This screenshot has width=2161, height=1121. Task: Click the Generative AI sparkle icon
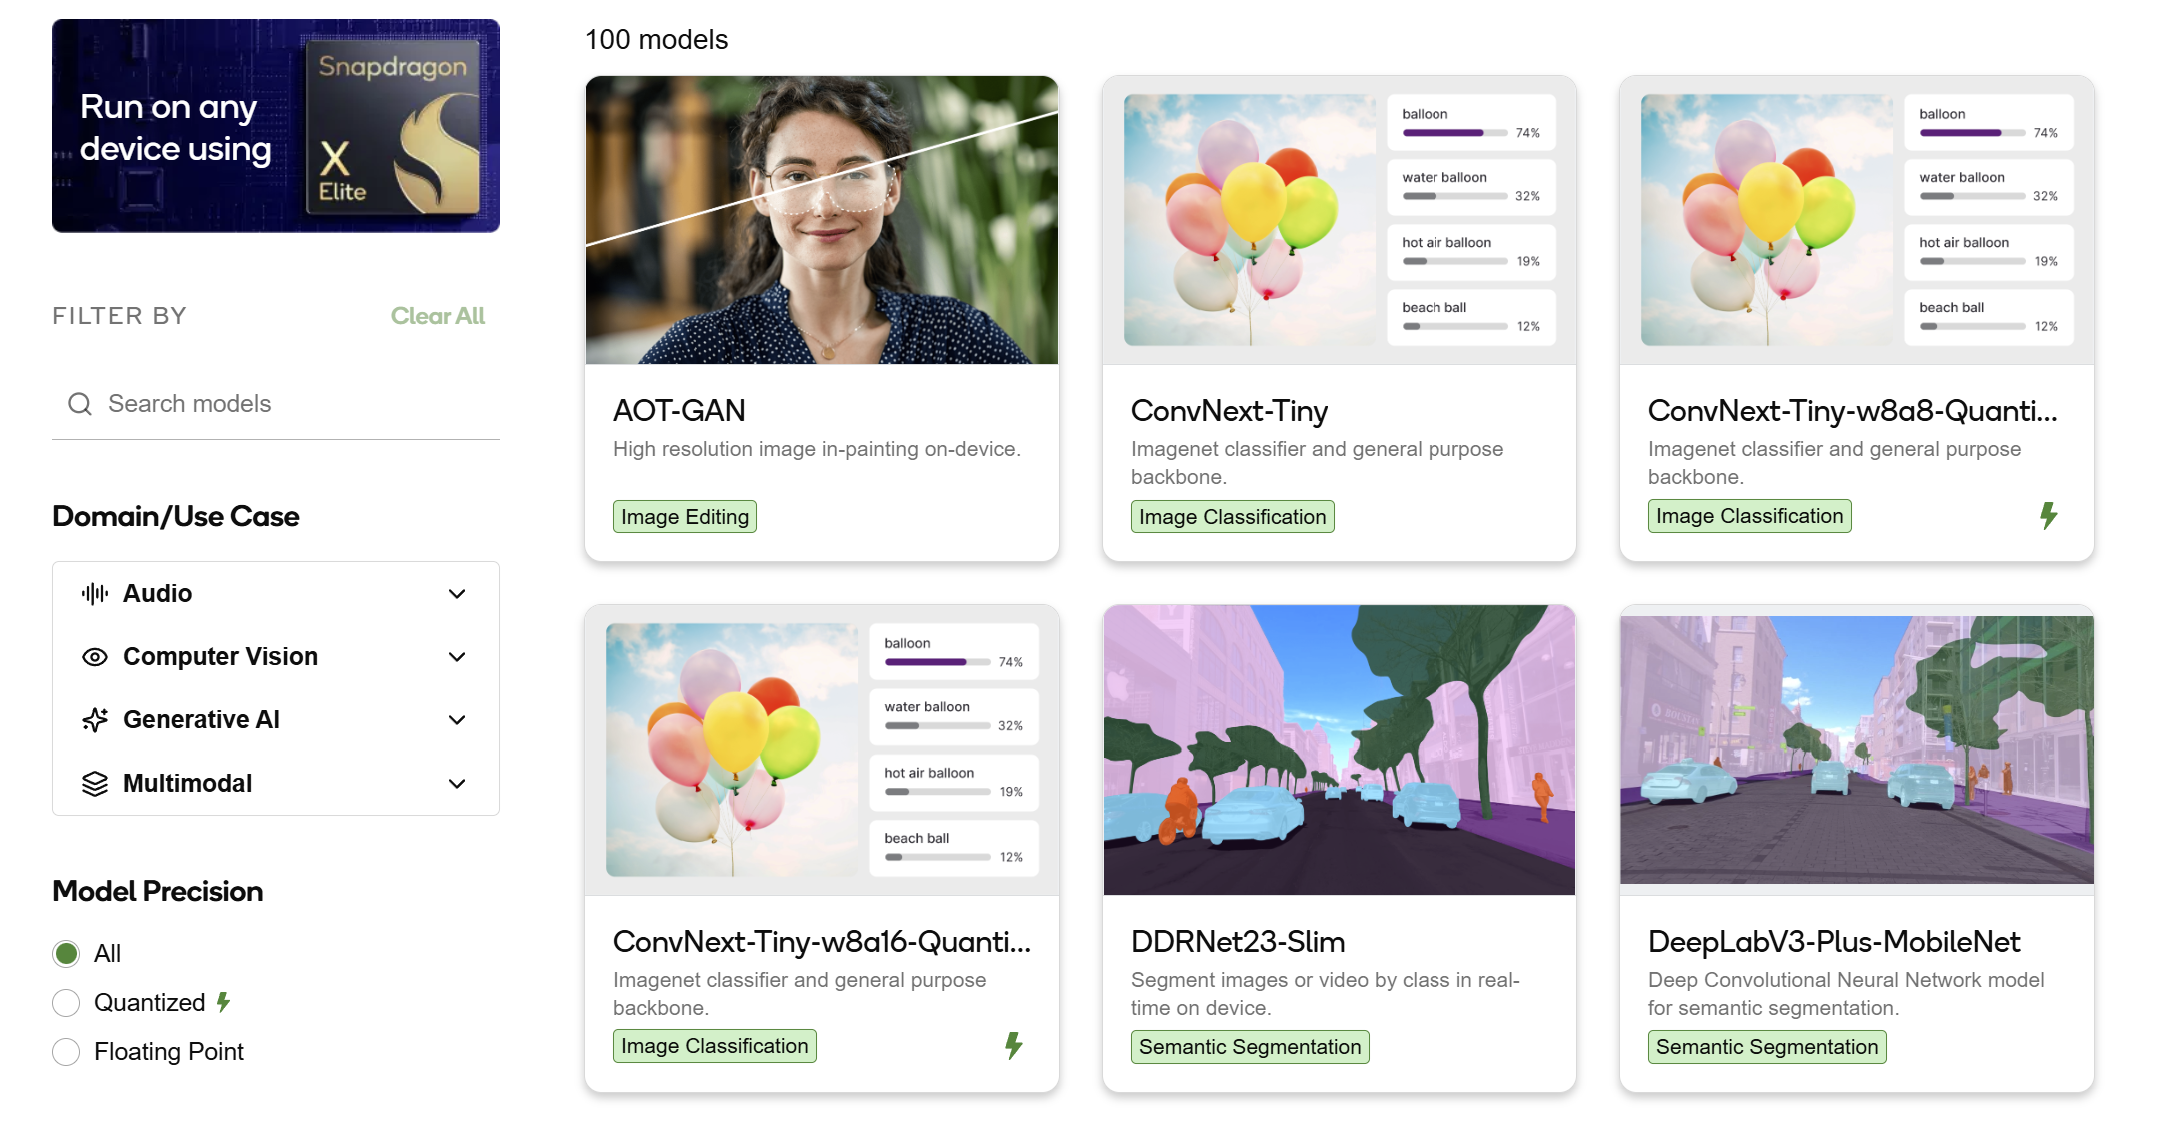tap(95, 720)
